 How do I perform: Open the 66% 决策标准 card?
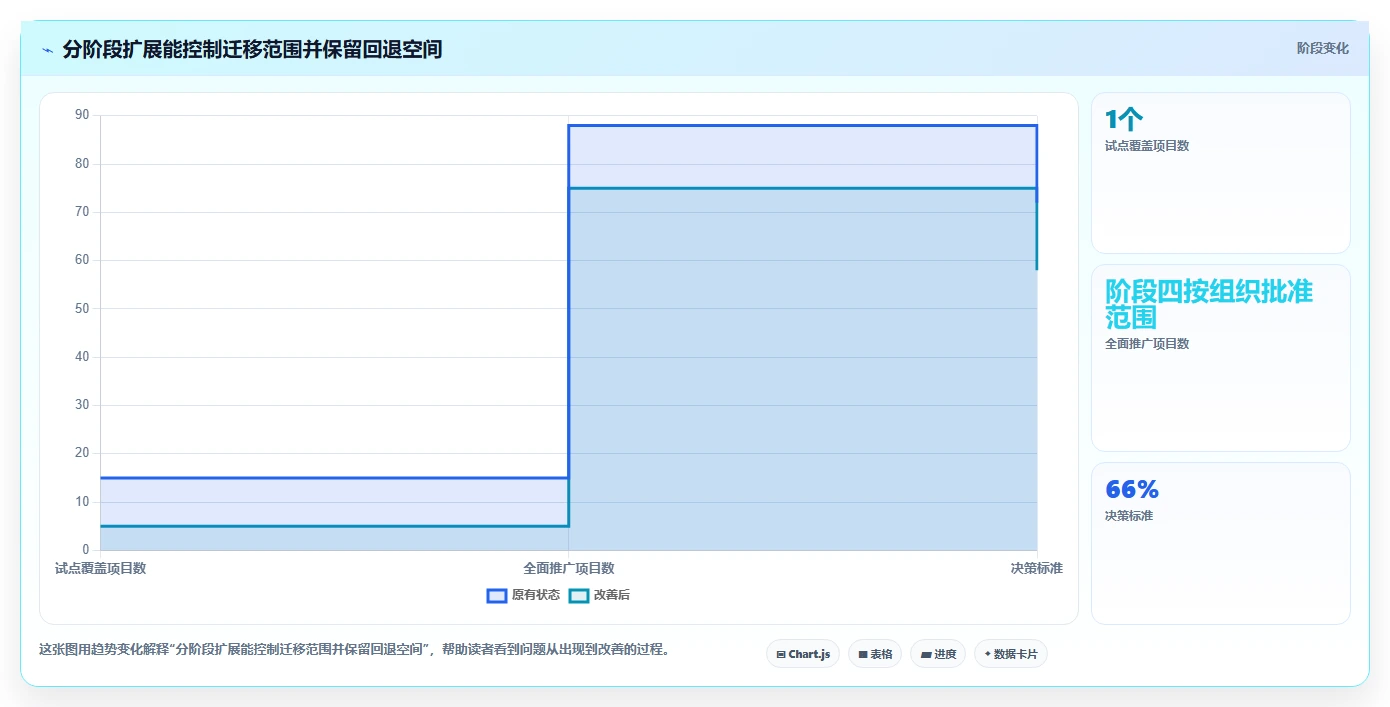click(x=1221, y=543)
